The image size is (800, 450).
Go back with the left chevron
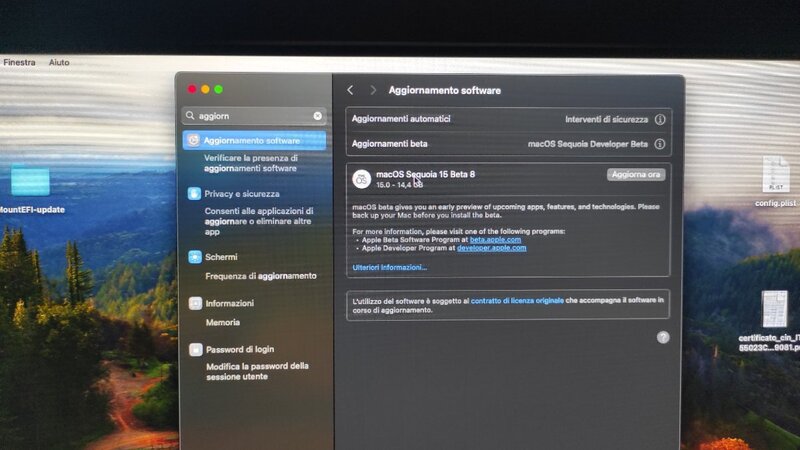[350, 90]
